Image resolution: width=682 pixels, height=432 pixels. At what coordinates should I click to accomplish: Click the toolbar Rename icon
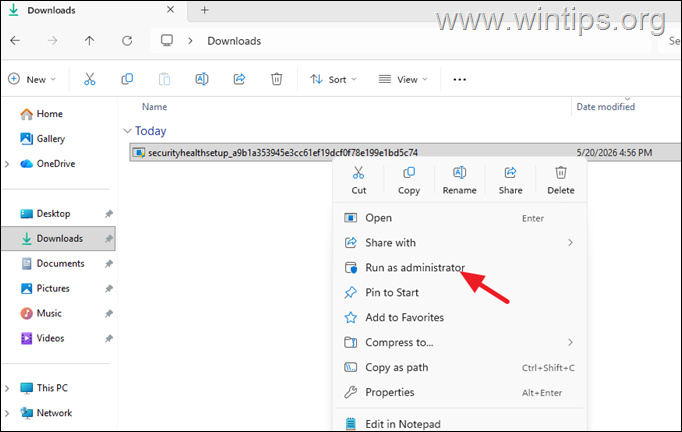[202, 79]
